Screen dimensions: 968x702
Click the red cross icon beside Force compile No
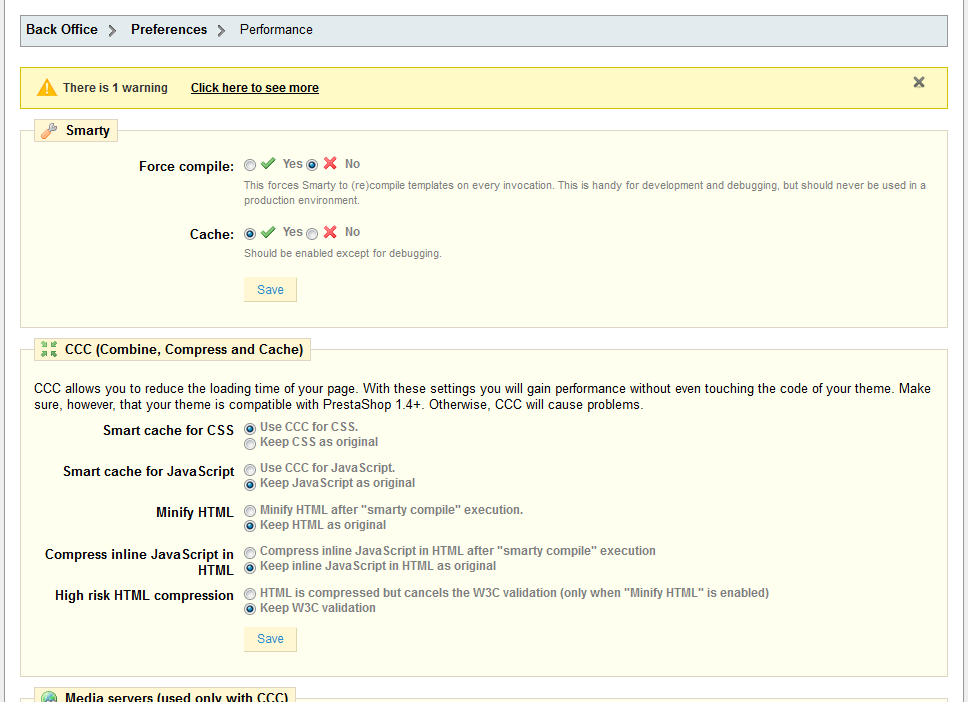330,164
